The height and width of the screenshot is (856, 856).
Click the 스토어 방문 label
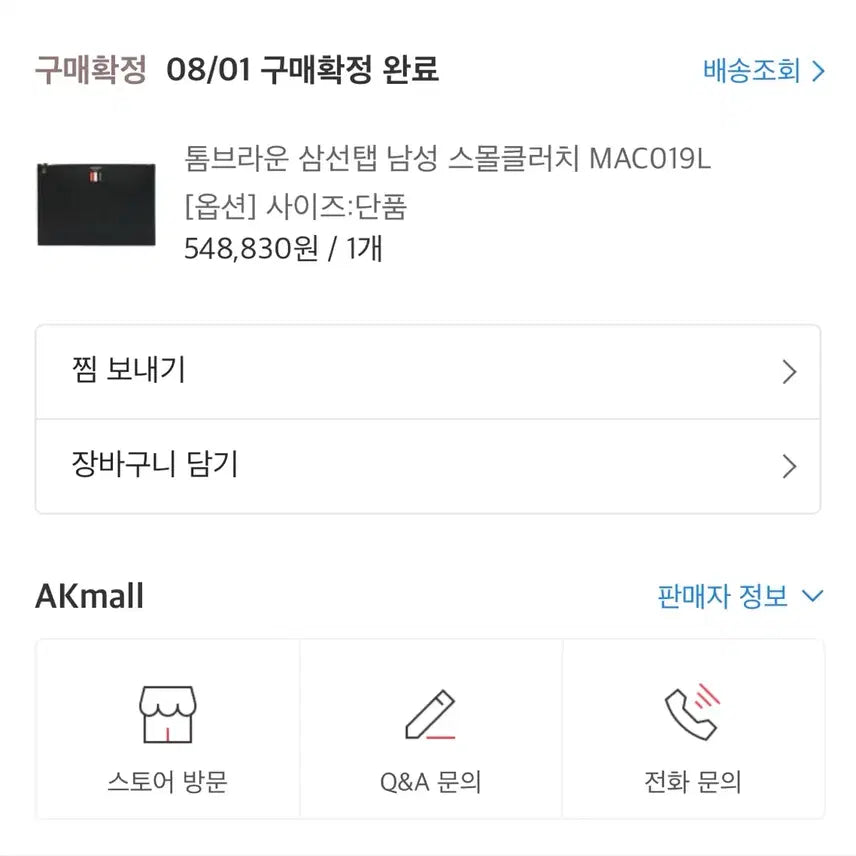click(167, 781)
